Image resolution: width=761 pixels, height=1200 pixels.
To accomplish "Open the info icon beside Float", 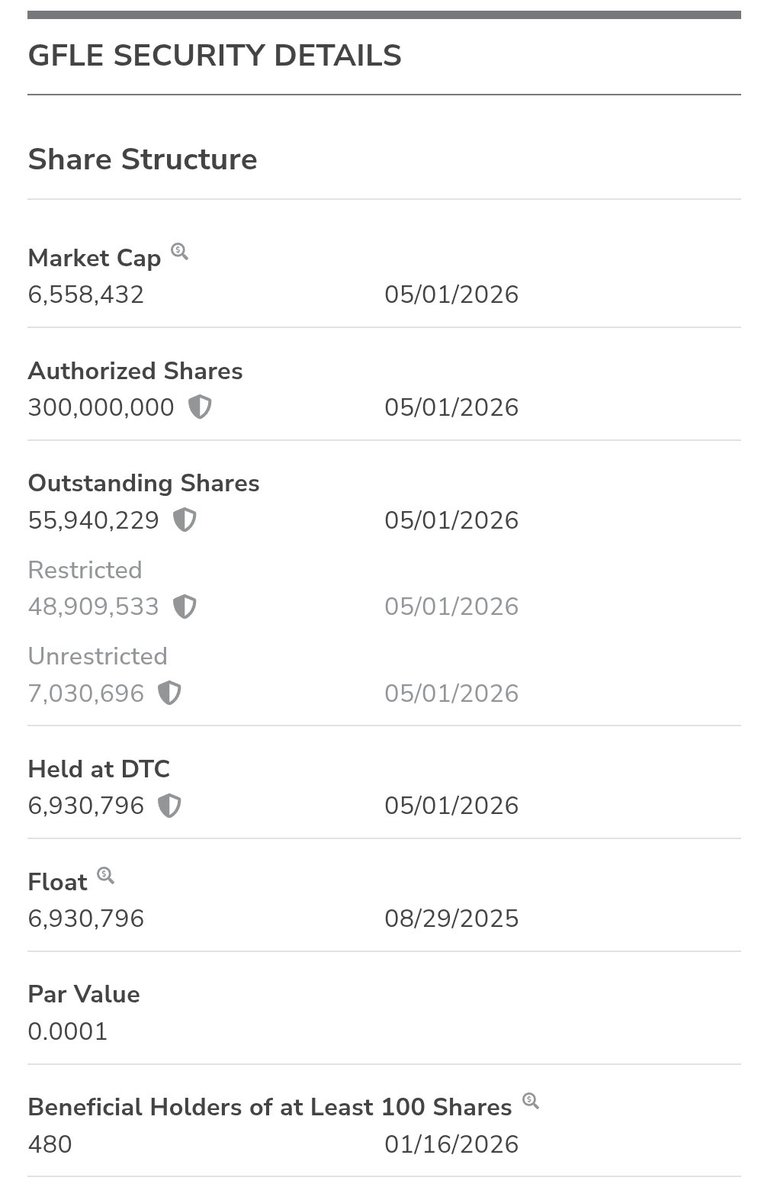I will pos(105,875).
